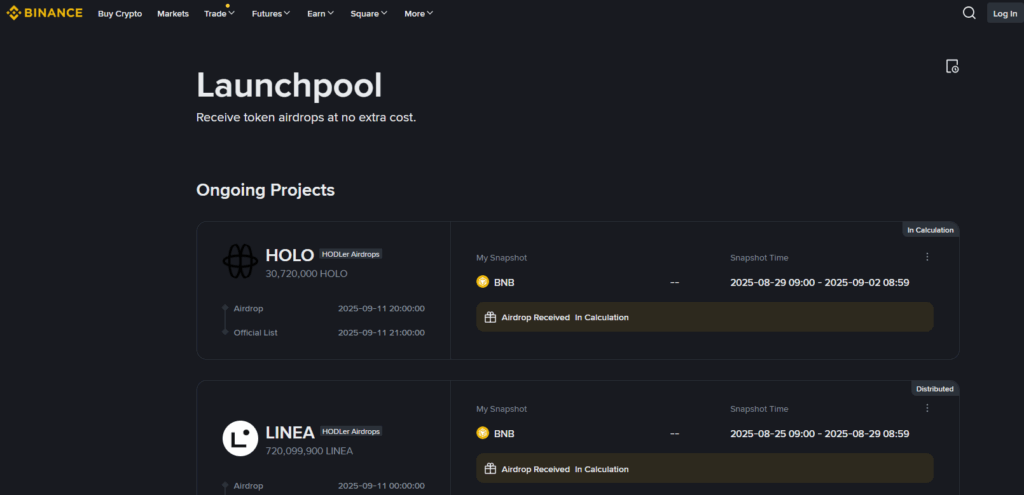Click snapshot time 2025-08-29 09:00 - 2025-09-02 08:59
The image size is (1024, 495).
[820, 283]
